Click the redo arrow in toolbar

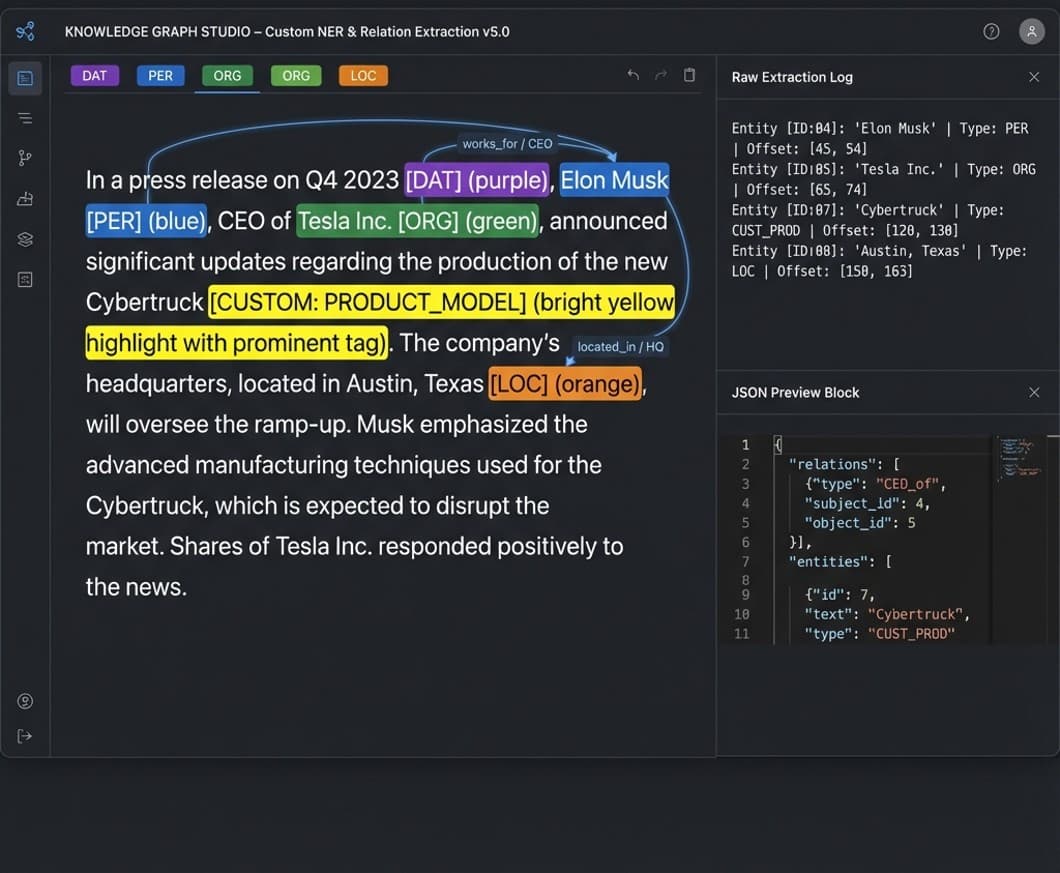point(661,75)
